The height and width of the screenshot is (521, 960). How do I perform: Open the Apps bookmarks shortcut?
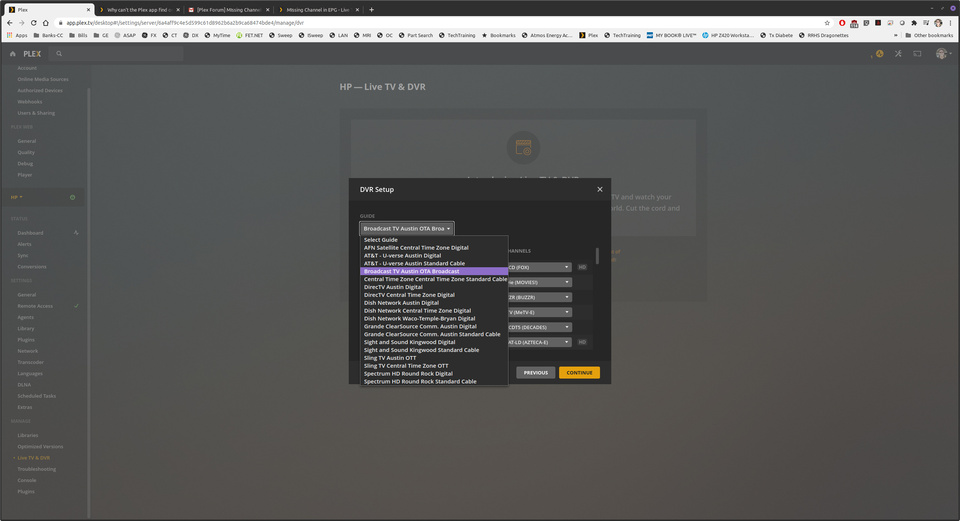click(17, 36)
